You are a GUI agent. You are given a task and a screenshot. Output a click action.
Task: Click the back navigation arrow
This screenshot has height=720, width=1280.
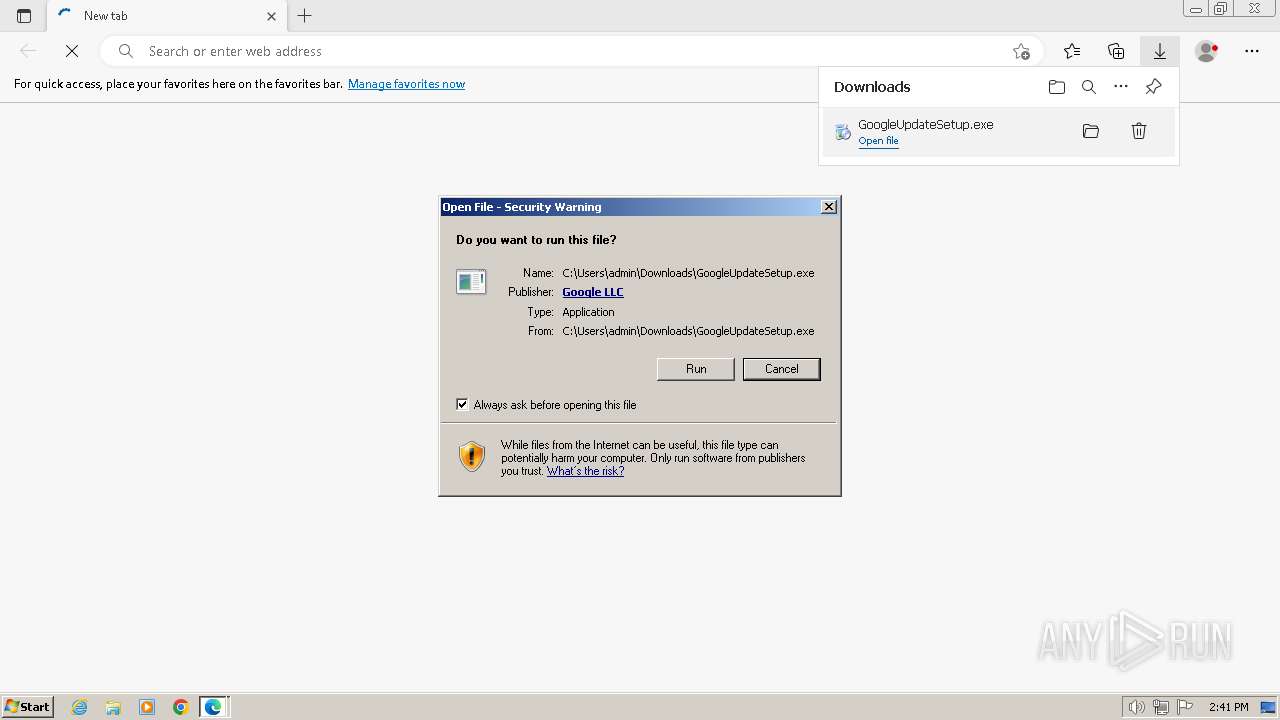[28, 51]
